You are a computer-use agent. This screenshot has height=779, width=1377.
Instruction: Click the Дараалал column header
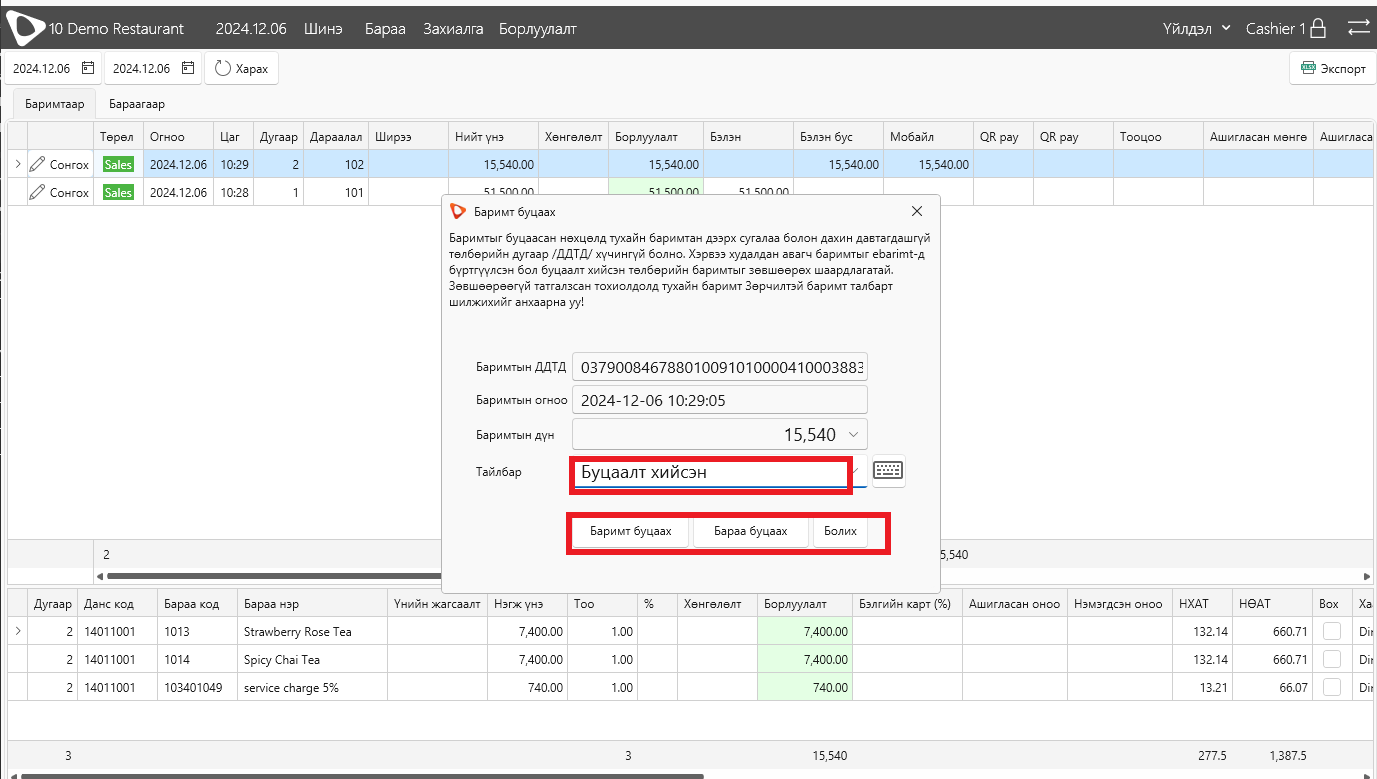pos(336,136)
